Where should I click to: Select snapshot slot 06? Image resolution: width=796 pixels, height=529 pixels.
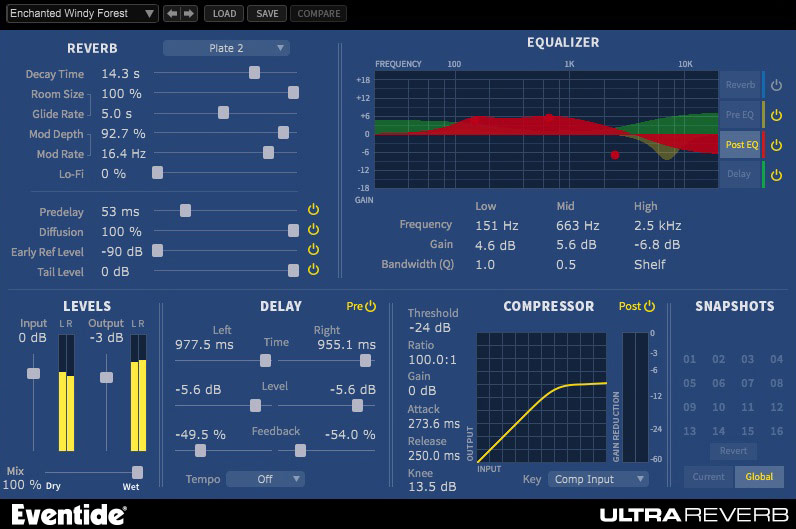[x=718, y=383]
